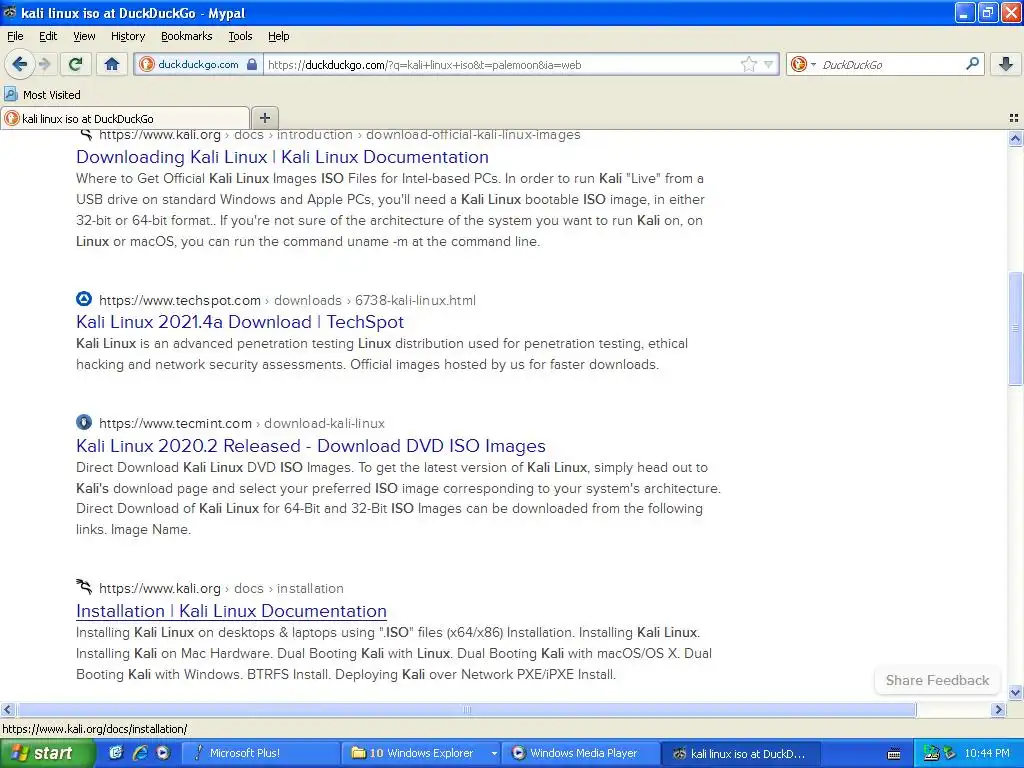Click the vertical scrollbar thumb
The width and height of the screenshot is (1024, 768).
(1015, 328)
